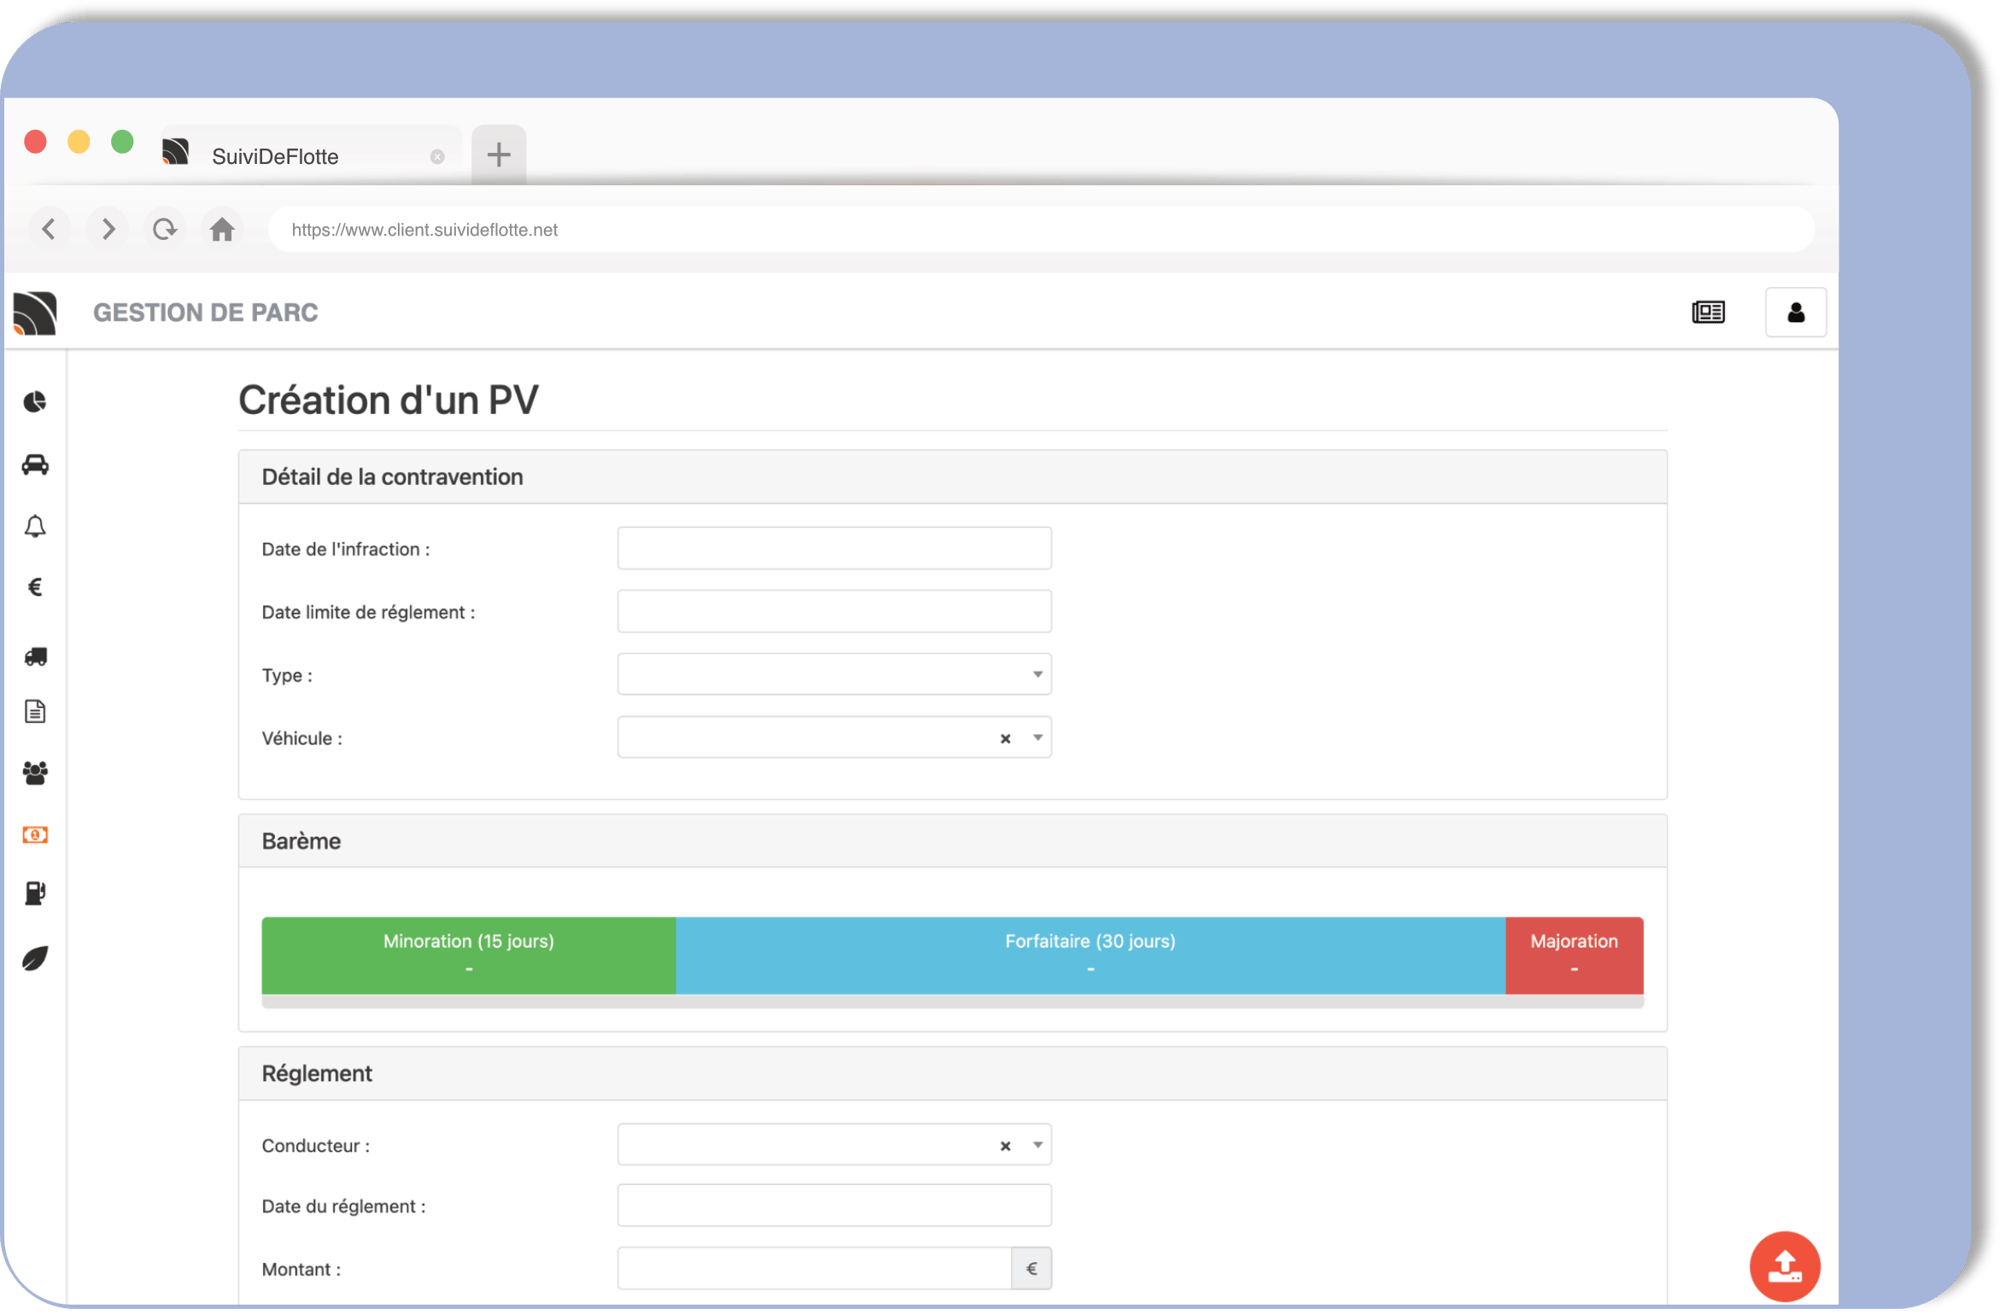
Task: Open the Conducteur dropdown
Action: [834, 1144]
